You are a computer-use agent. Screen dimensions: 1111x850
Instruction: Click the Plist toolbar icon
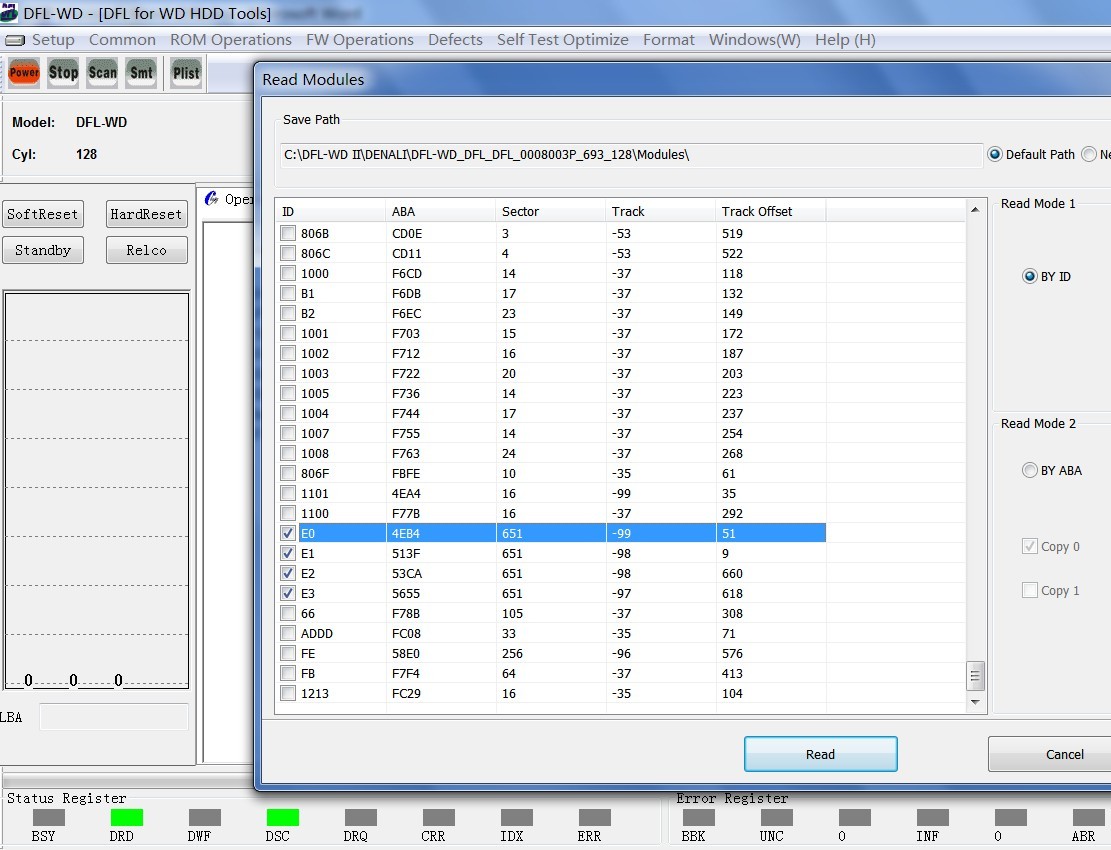click(x=186, y=72)
